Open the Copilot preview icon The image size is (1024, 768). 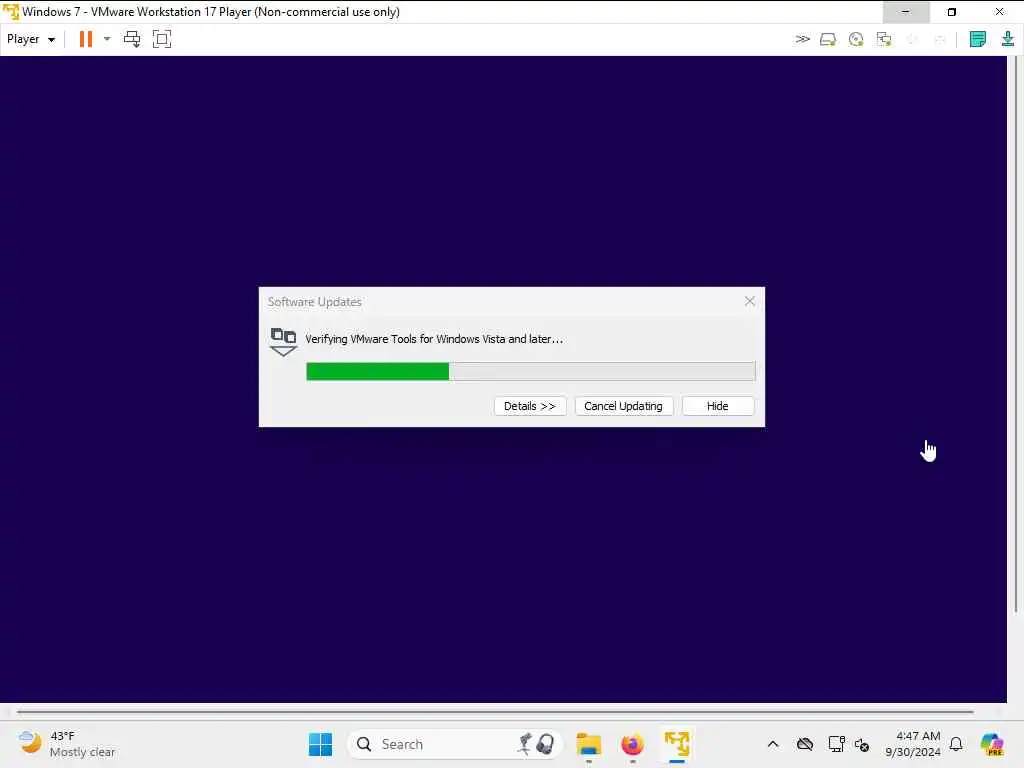pos(991,744)
